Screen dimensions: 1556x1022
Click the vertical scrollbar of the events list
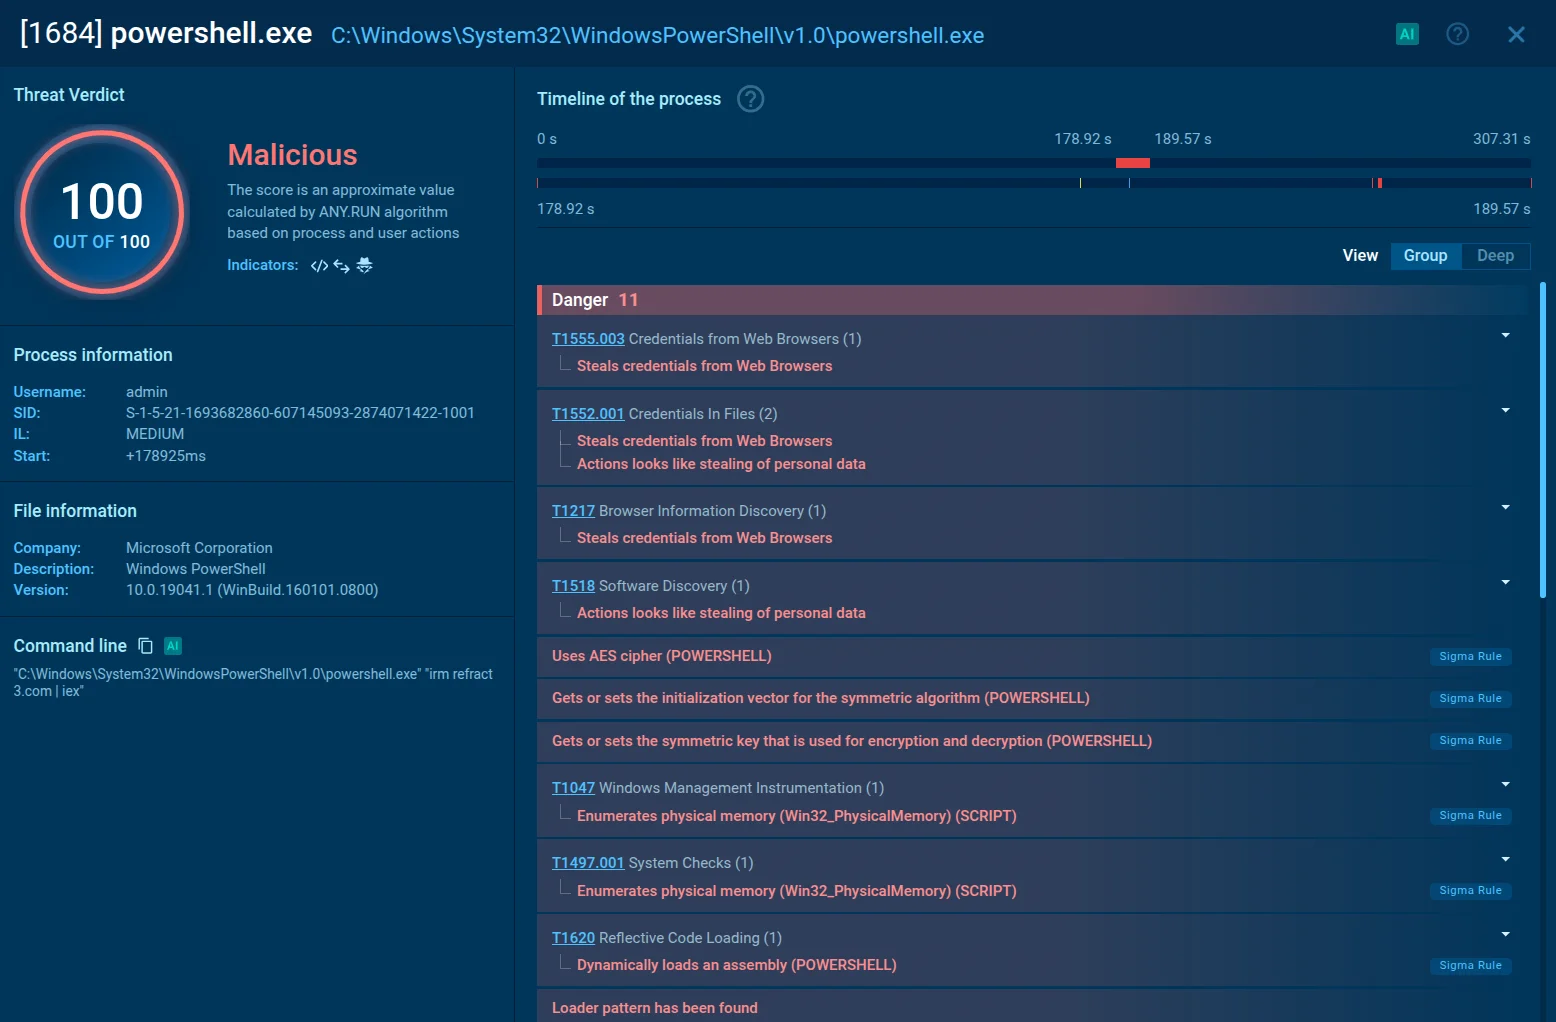[1543, 440]
